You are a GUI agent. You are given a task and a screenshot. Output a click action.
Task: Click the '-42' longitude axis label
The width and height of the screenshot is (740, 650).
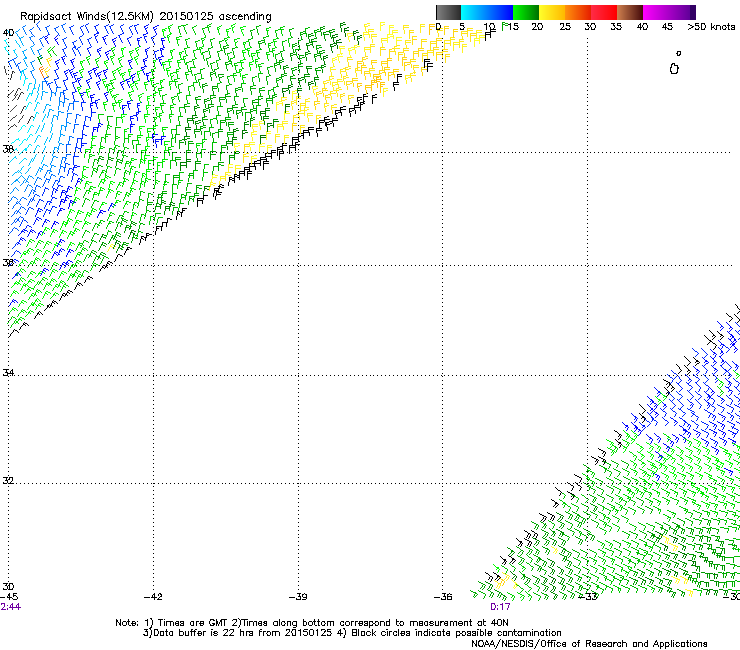coord(153,597)
